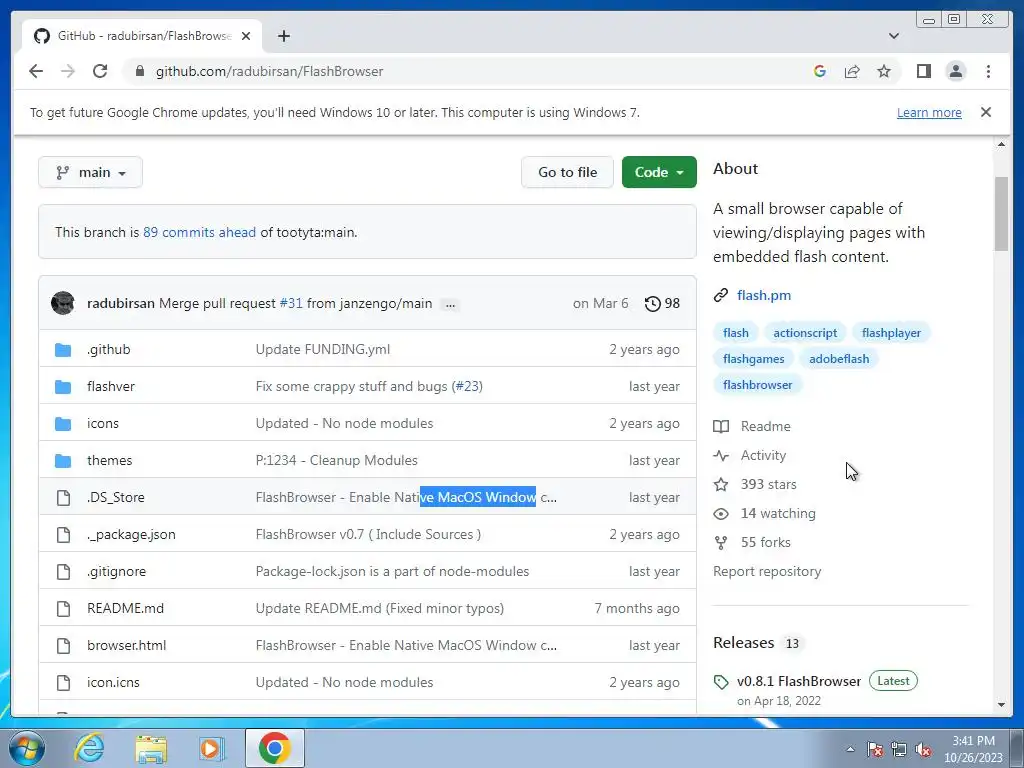Viewport: 1024px width, 768px height.
Task: Open the .DS_Store file
Action: (x=116, y=498)
